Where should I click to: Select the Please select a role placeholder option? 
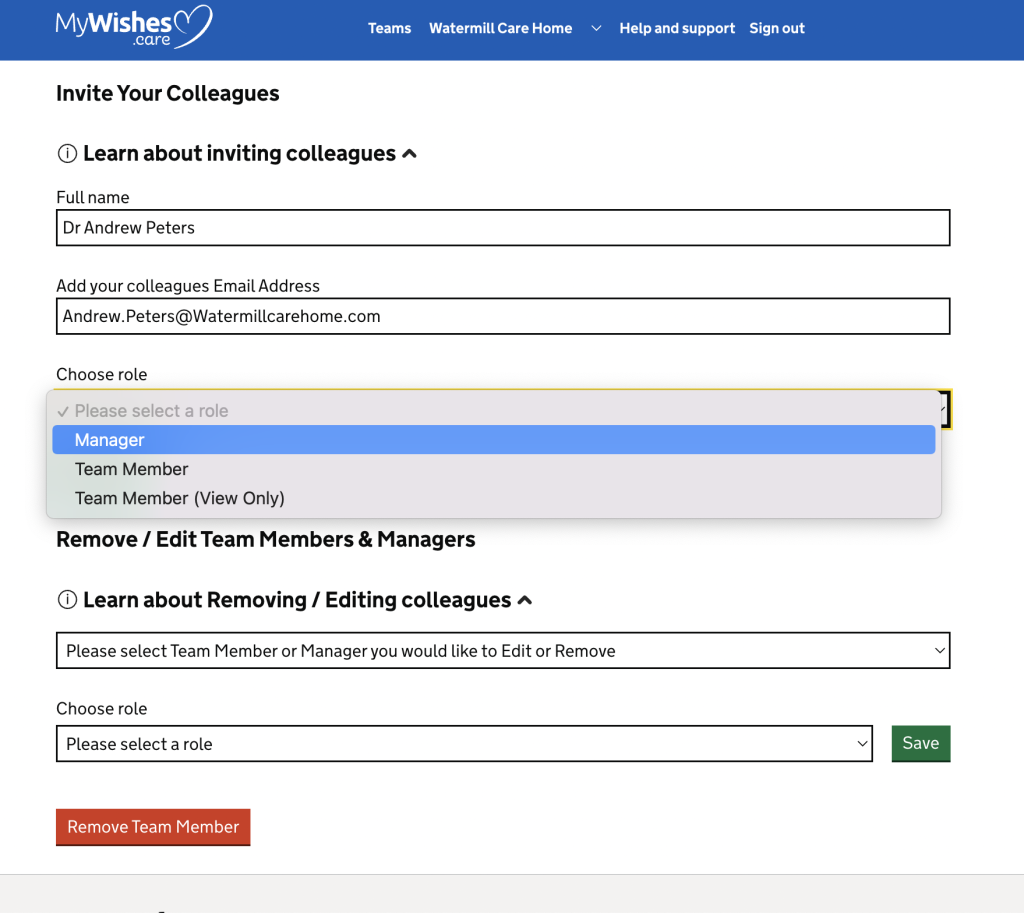tap(151, 411)
